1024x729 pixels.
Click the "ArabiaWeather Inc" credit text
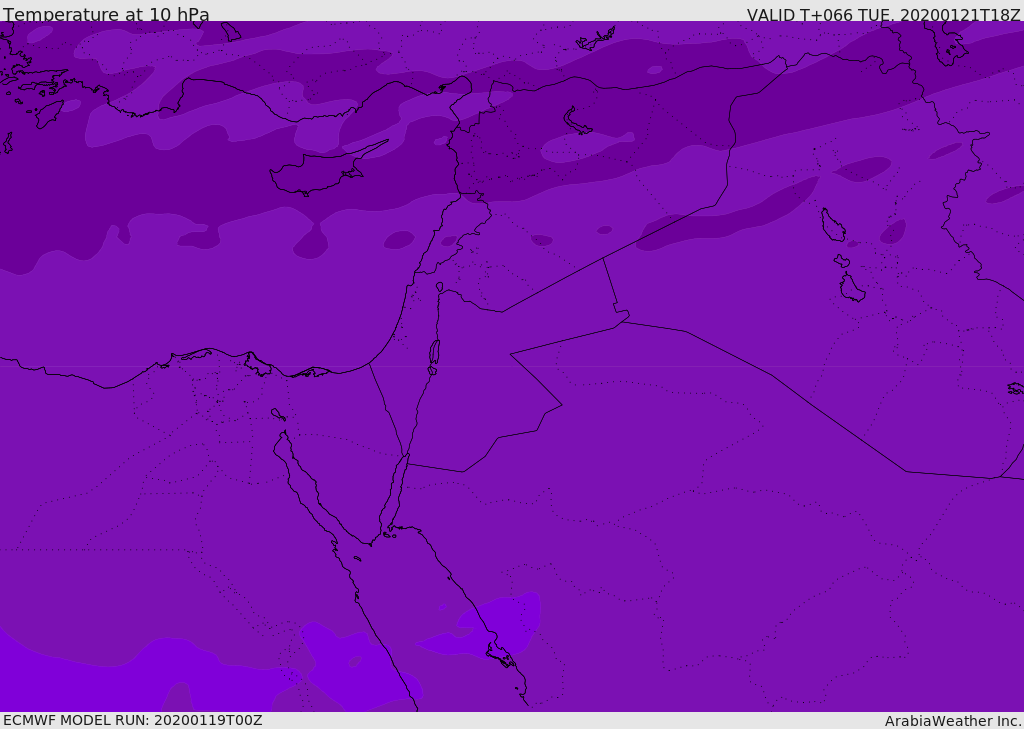coord(953,721)
